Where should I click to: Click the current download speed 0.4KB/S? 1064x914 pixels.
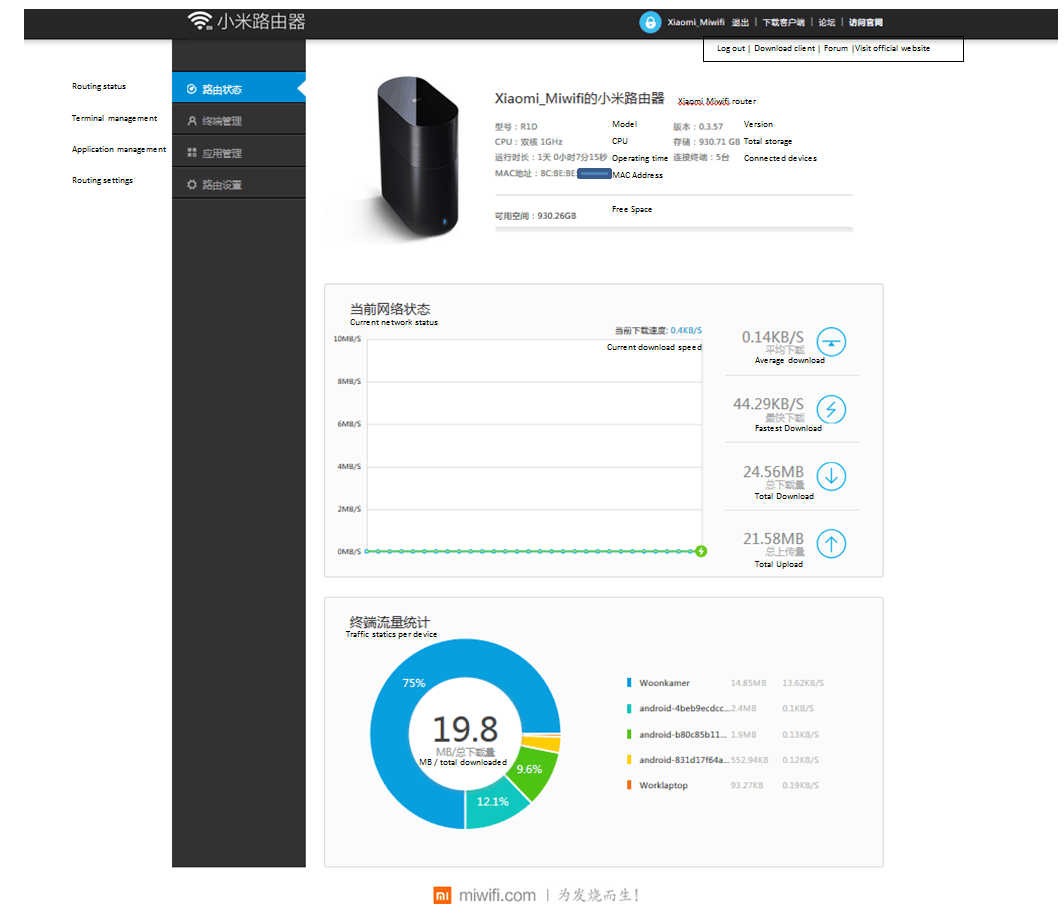coord(686,330)
